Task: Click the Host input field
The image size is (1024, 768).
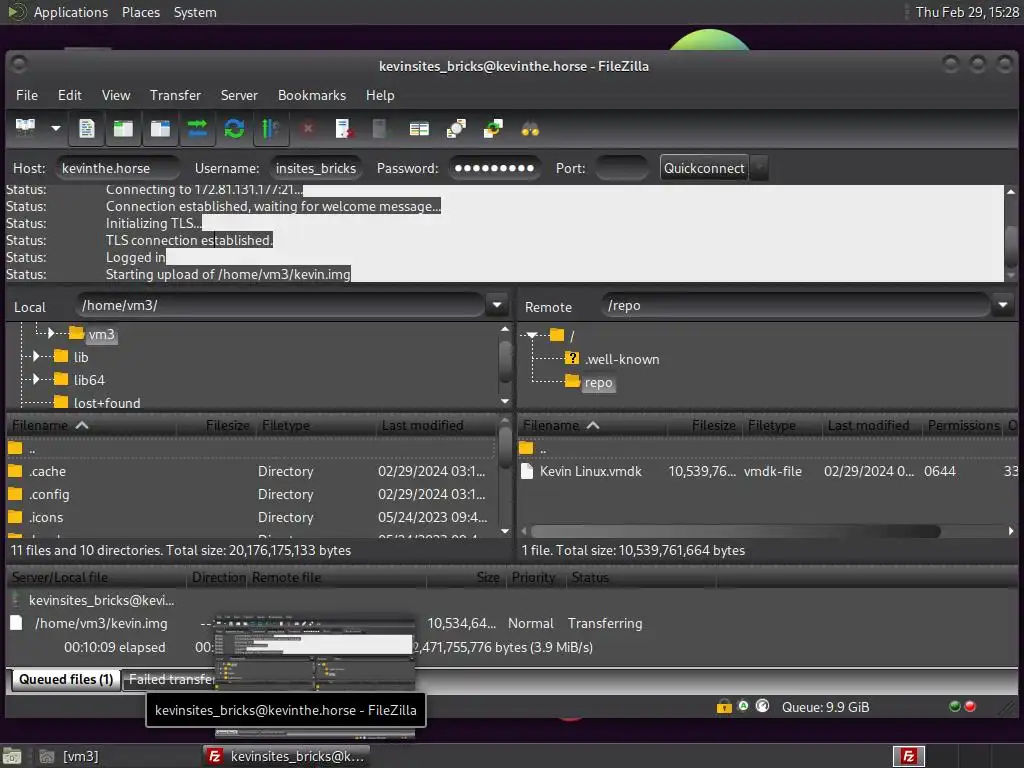Action: tap(118, 168)
